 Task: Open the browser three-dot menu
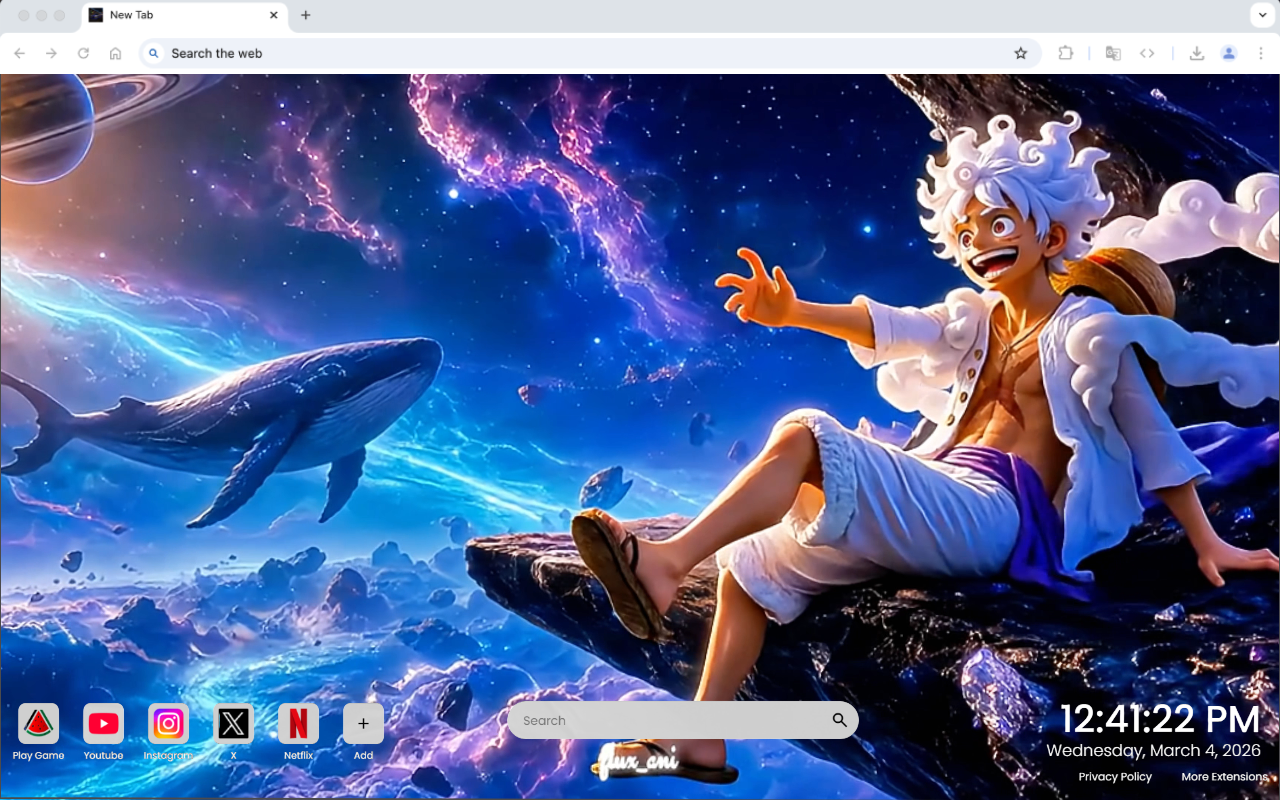coord(1261,53)
